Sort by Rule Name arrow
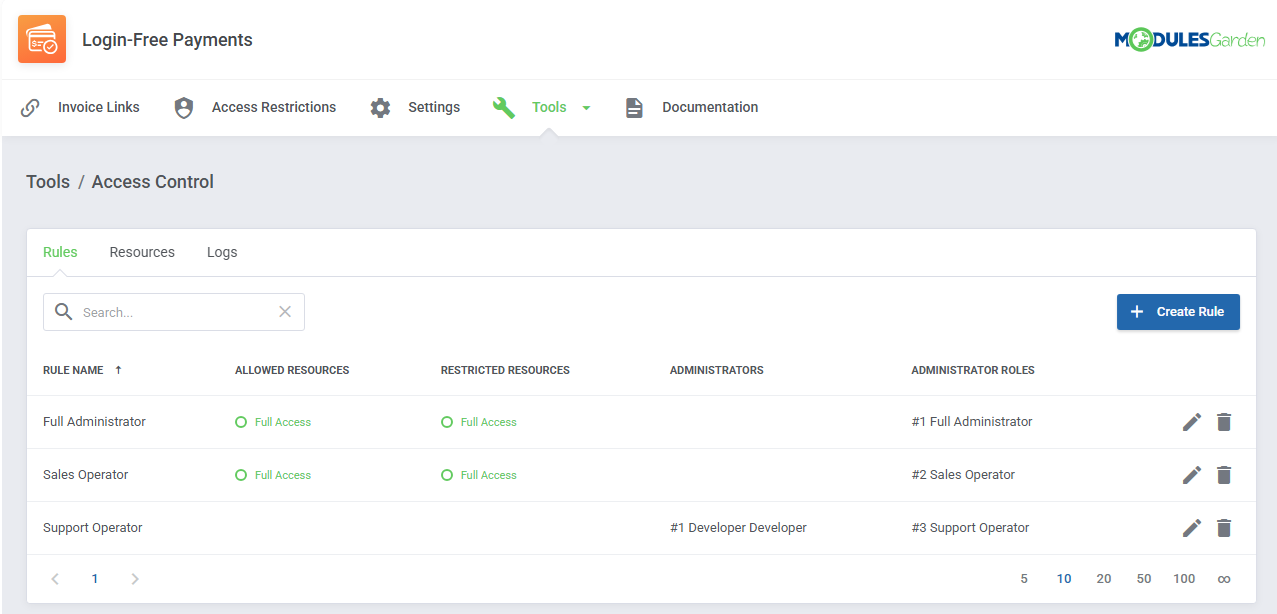Screen dimensions: 1277x614 click(x=118, y=370)
